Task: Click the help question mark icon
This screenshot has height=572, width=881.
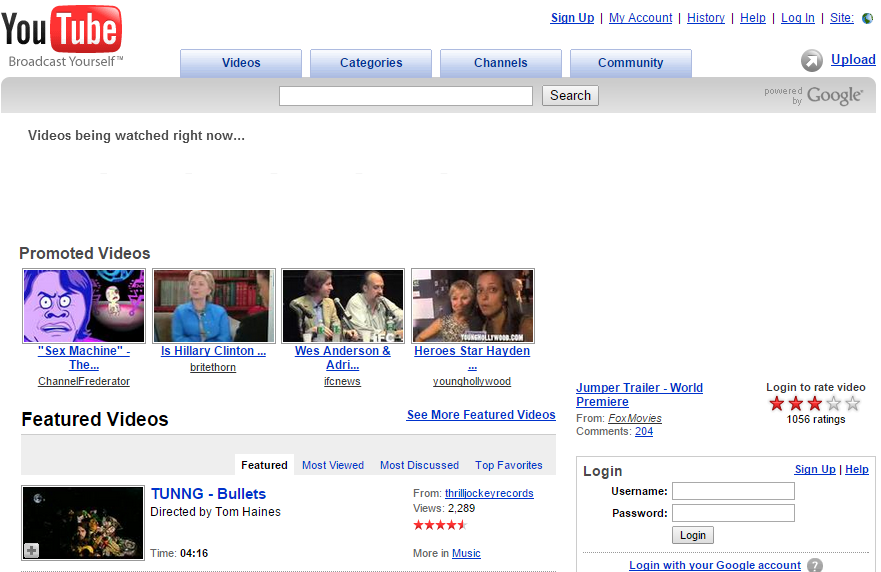Action: tap(815, 565)
